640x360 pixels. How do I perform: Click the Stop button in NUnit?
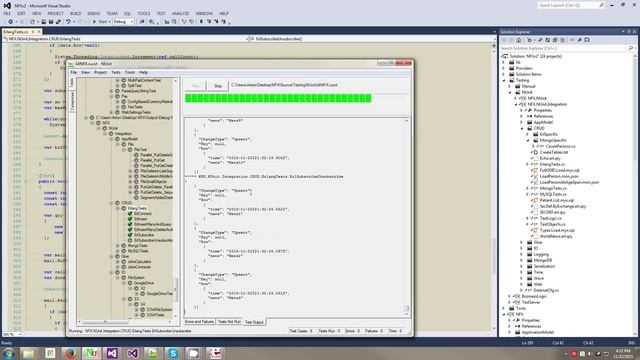coord(218,86)
